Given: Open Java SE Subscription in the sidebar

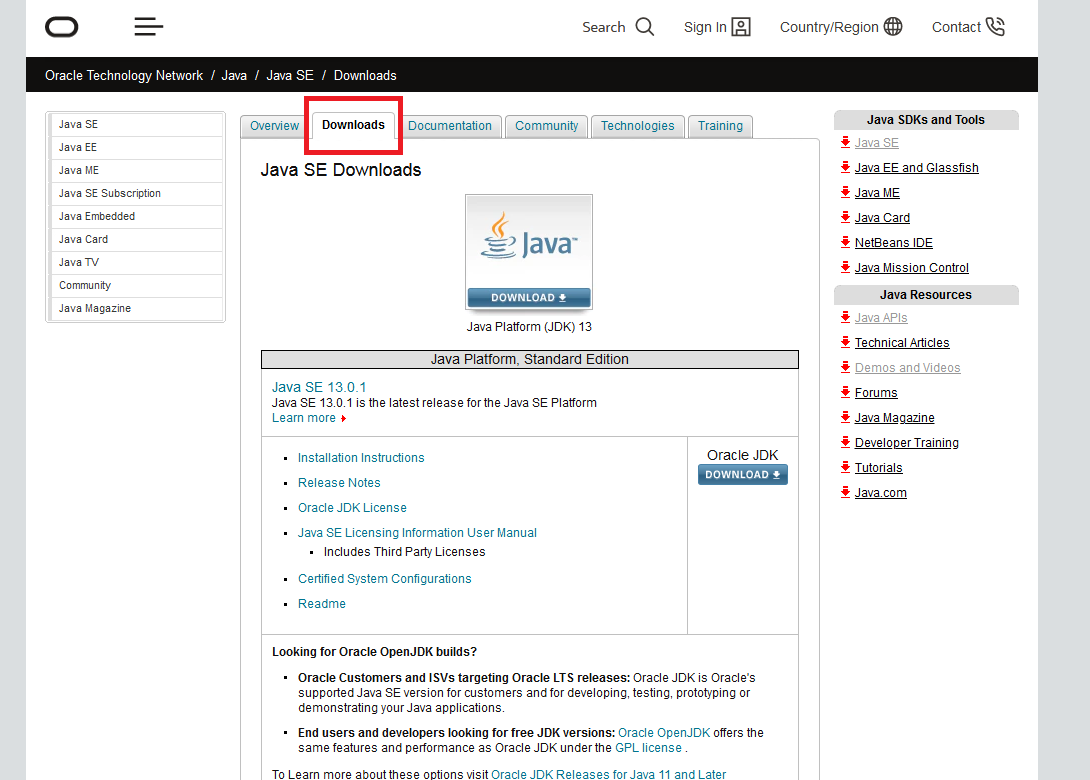Looking at the screenshot, I should [x=137, y=193].
